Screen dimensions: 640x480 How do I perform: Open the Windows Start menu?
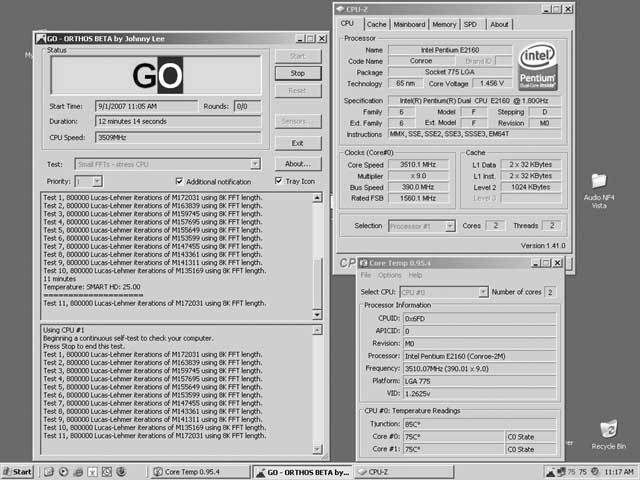coord(17,472)
